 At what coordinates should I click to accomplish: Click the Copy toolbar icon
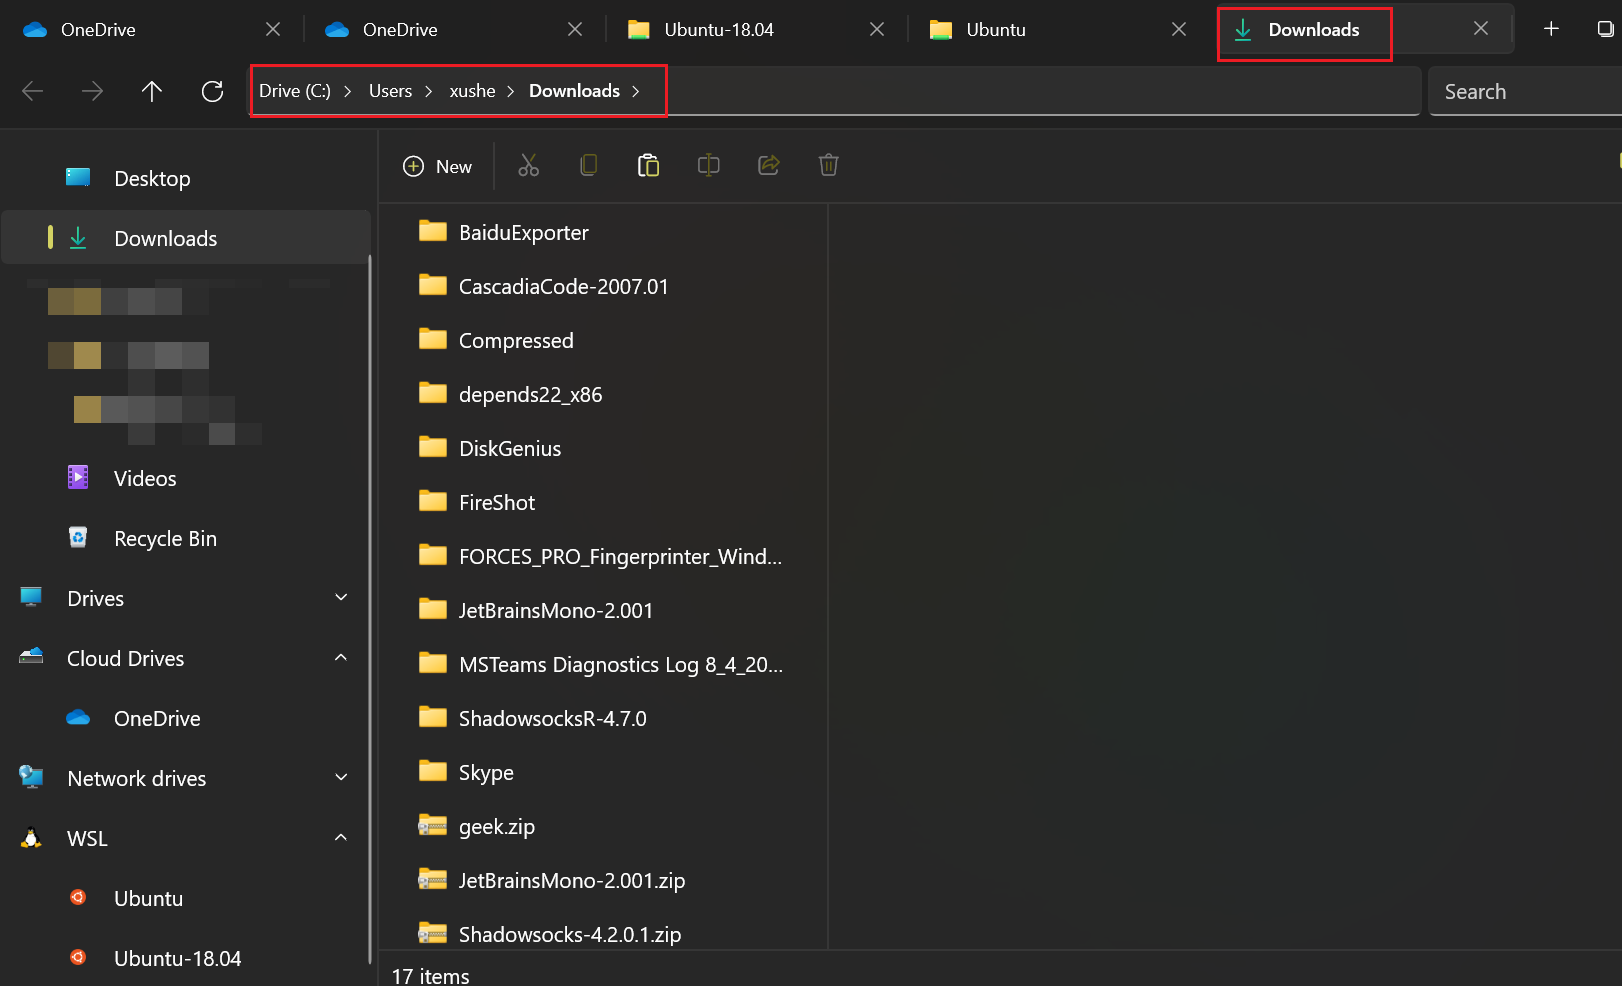(x=589, y=165)
